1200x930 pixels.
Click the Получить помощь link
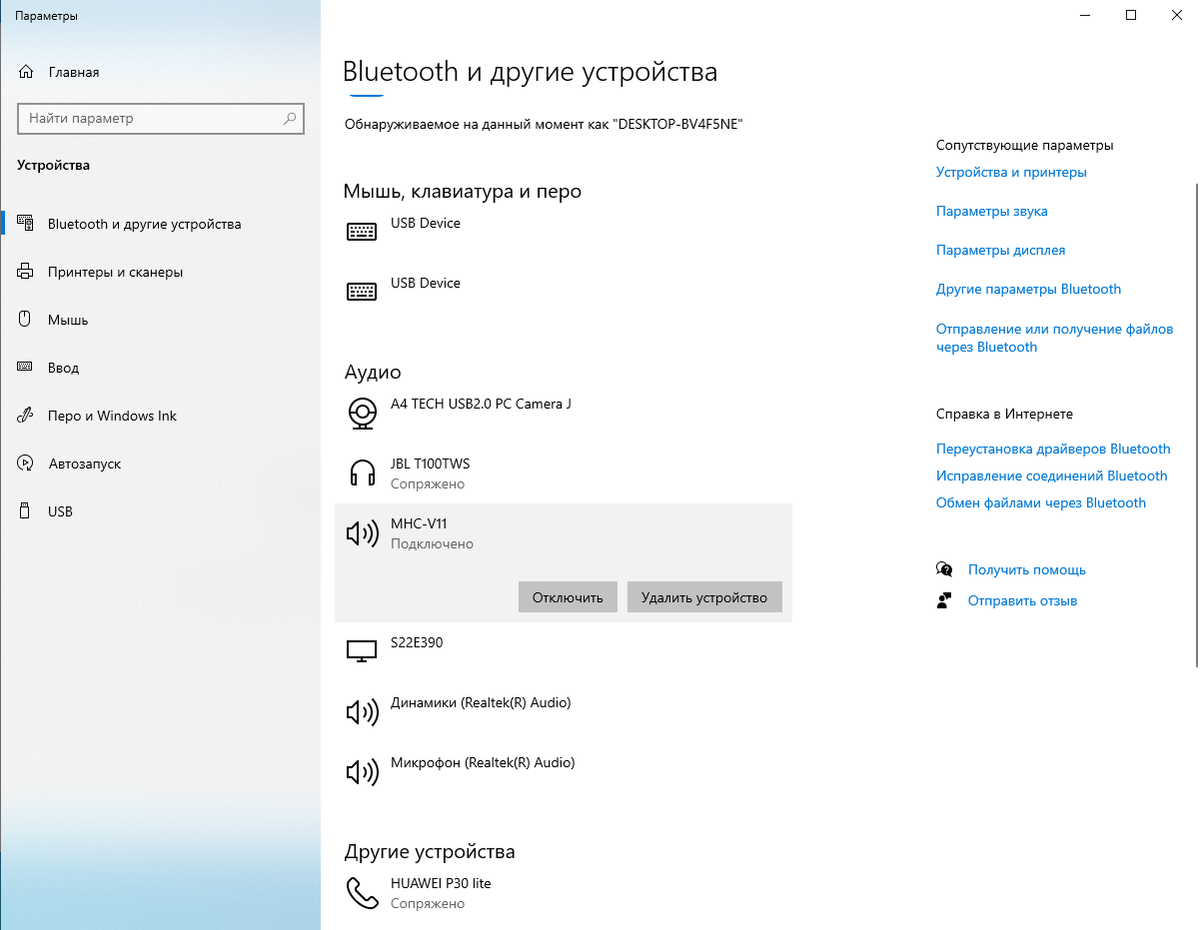tap(1026, 570)
